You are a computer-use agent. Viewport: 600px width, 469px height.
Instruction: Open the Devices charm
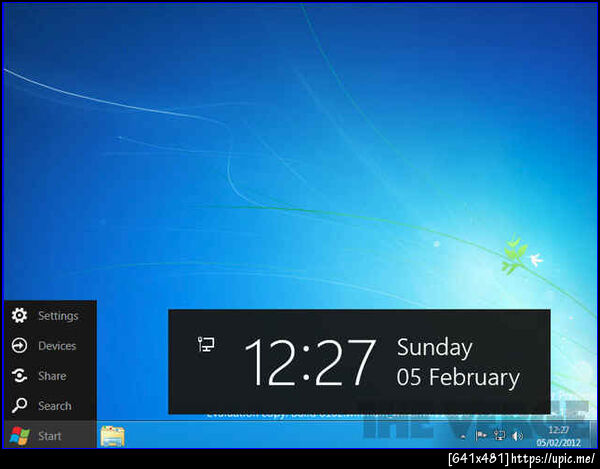coord(50,345)
